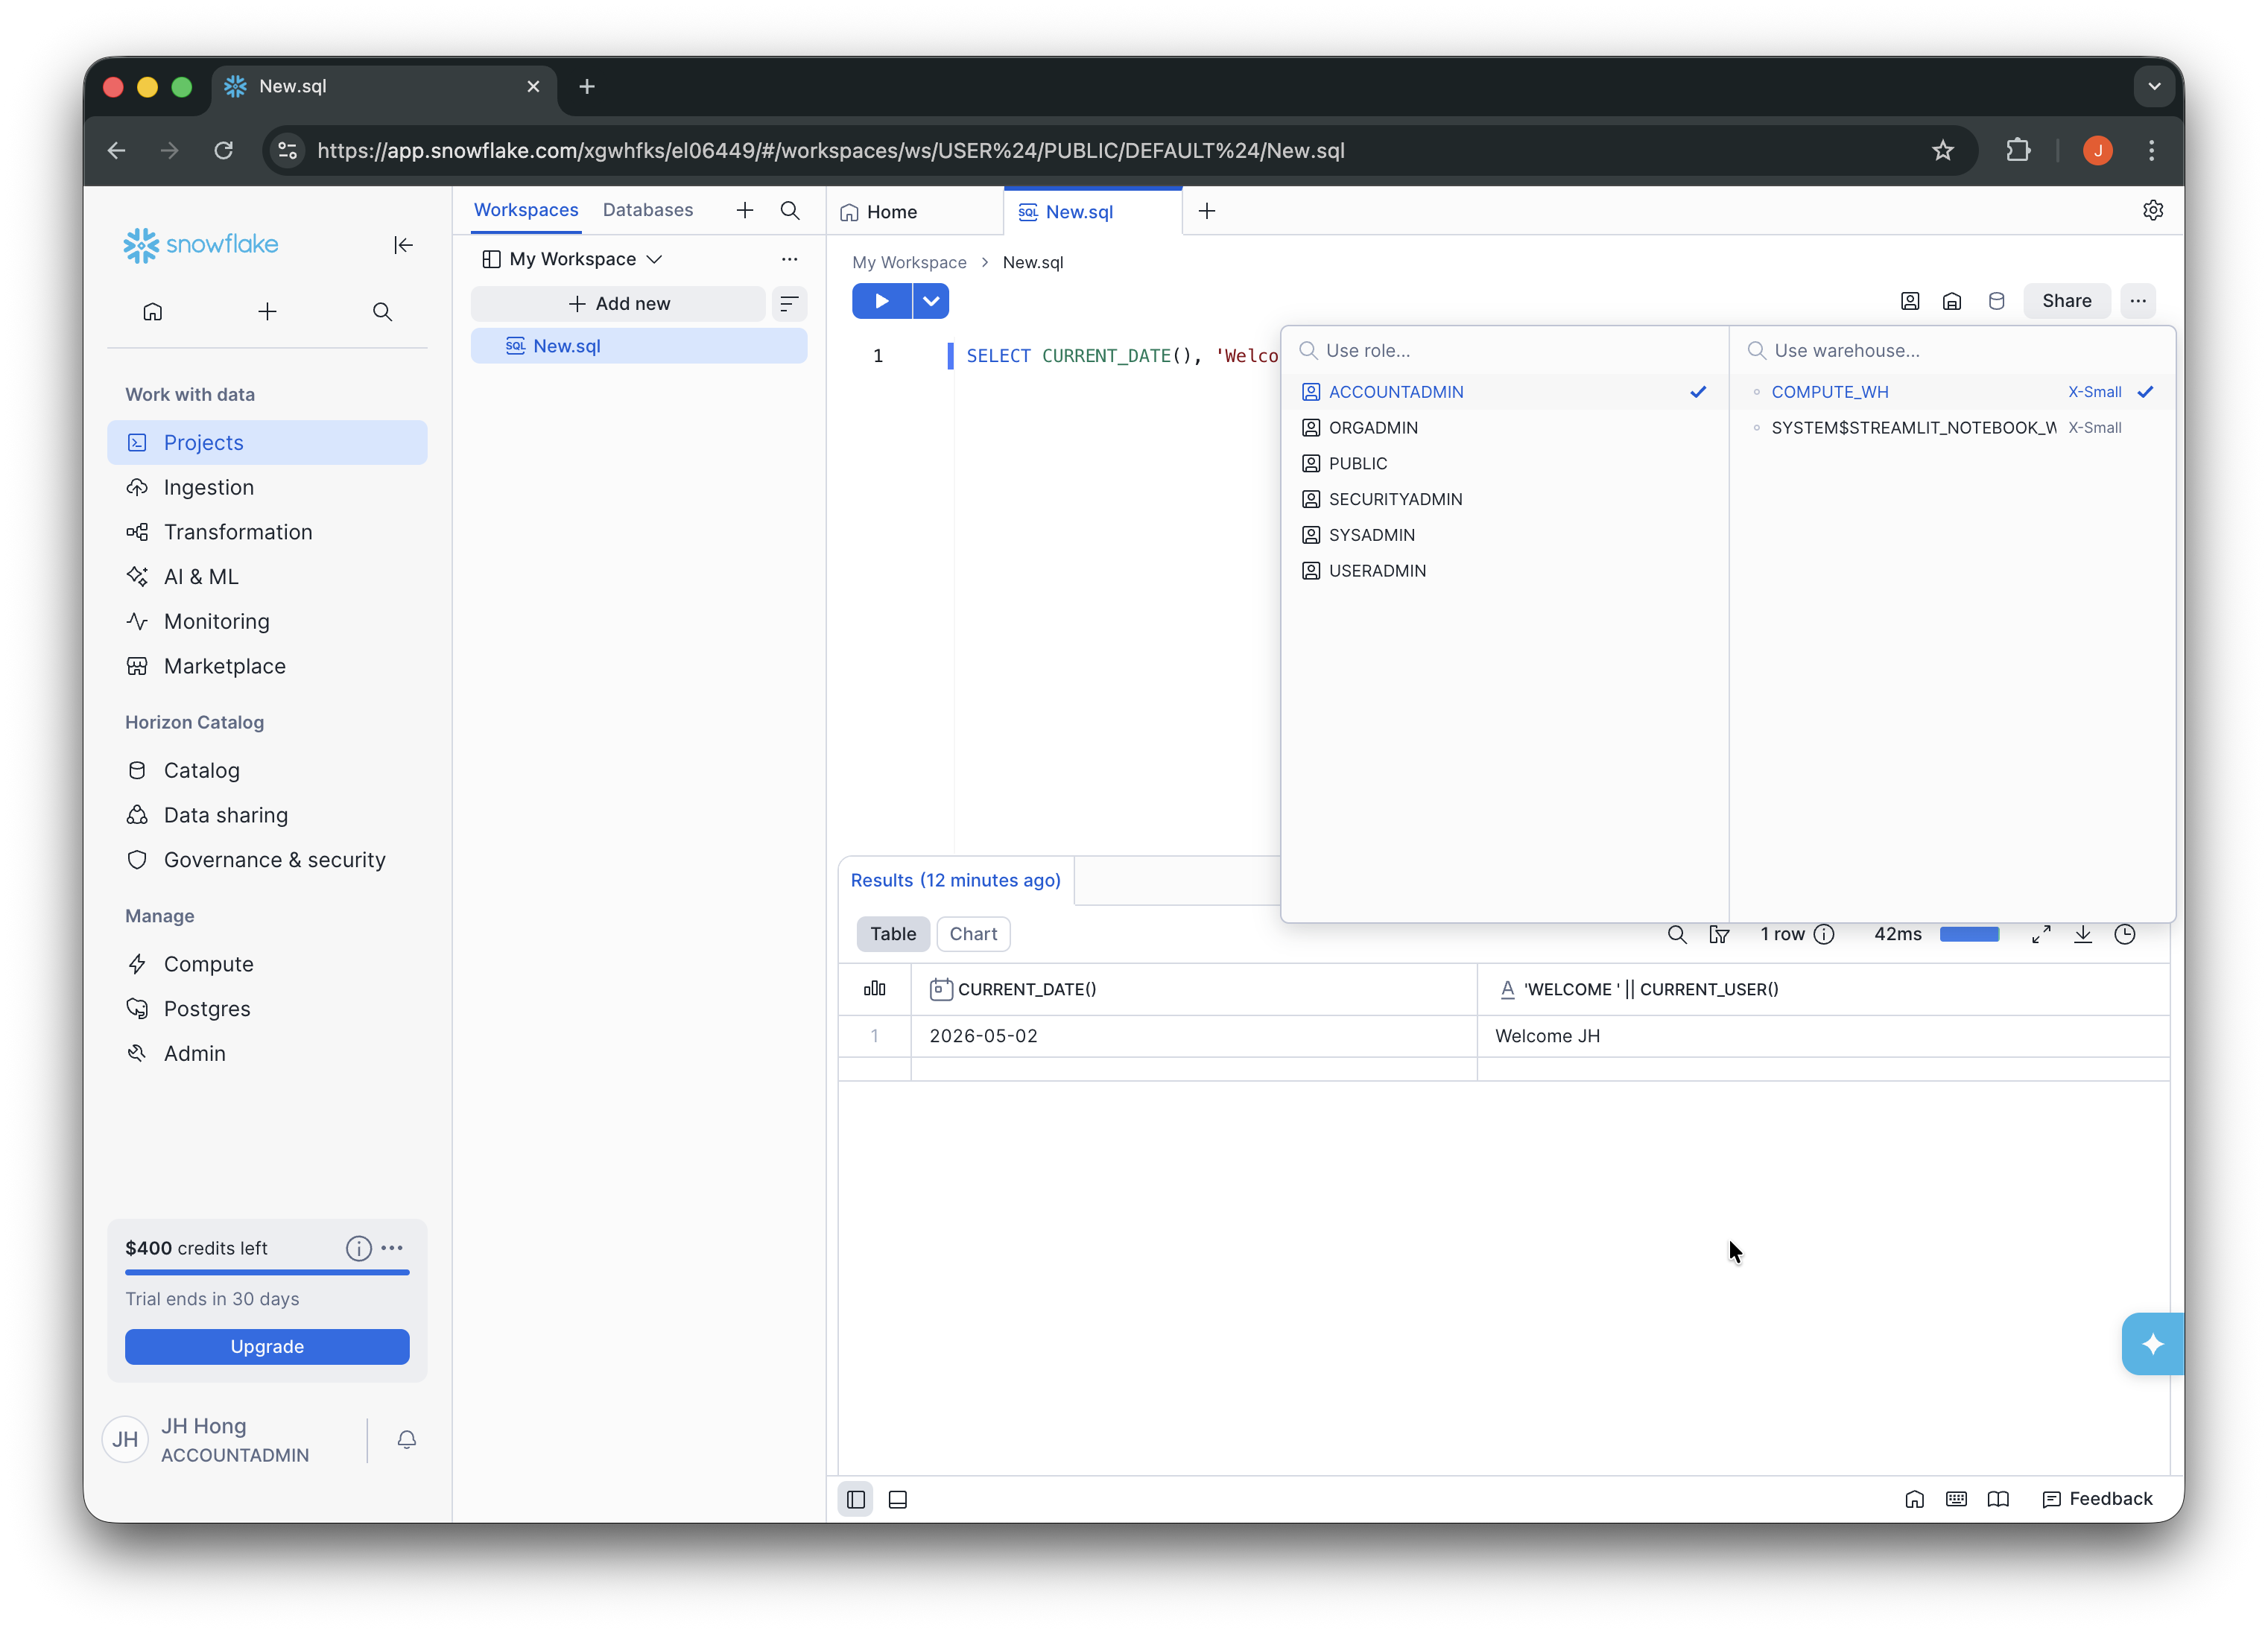This screenshot has height=1633, width=2268.
Task: Open the Marketplace menu item
Action: [267, 667]
